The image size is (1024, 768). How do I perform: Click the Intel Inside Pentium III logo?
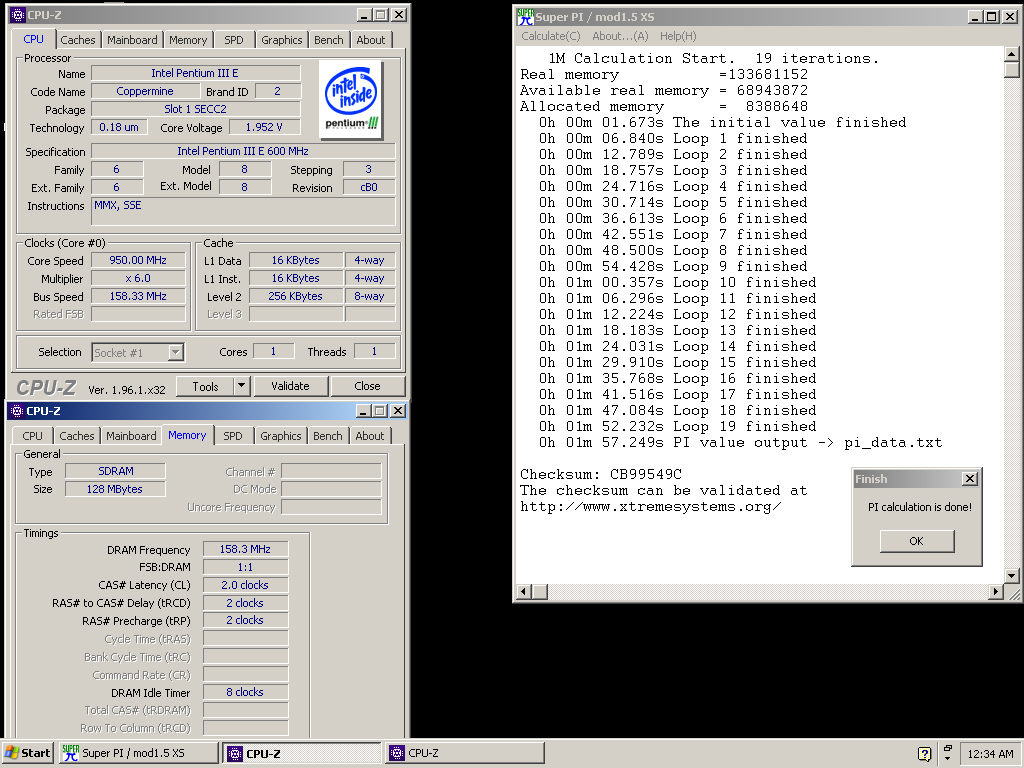point(351,100)
